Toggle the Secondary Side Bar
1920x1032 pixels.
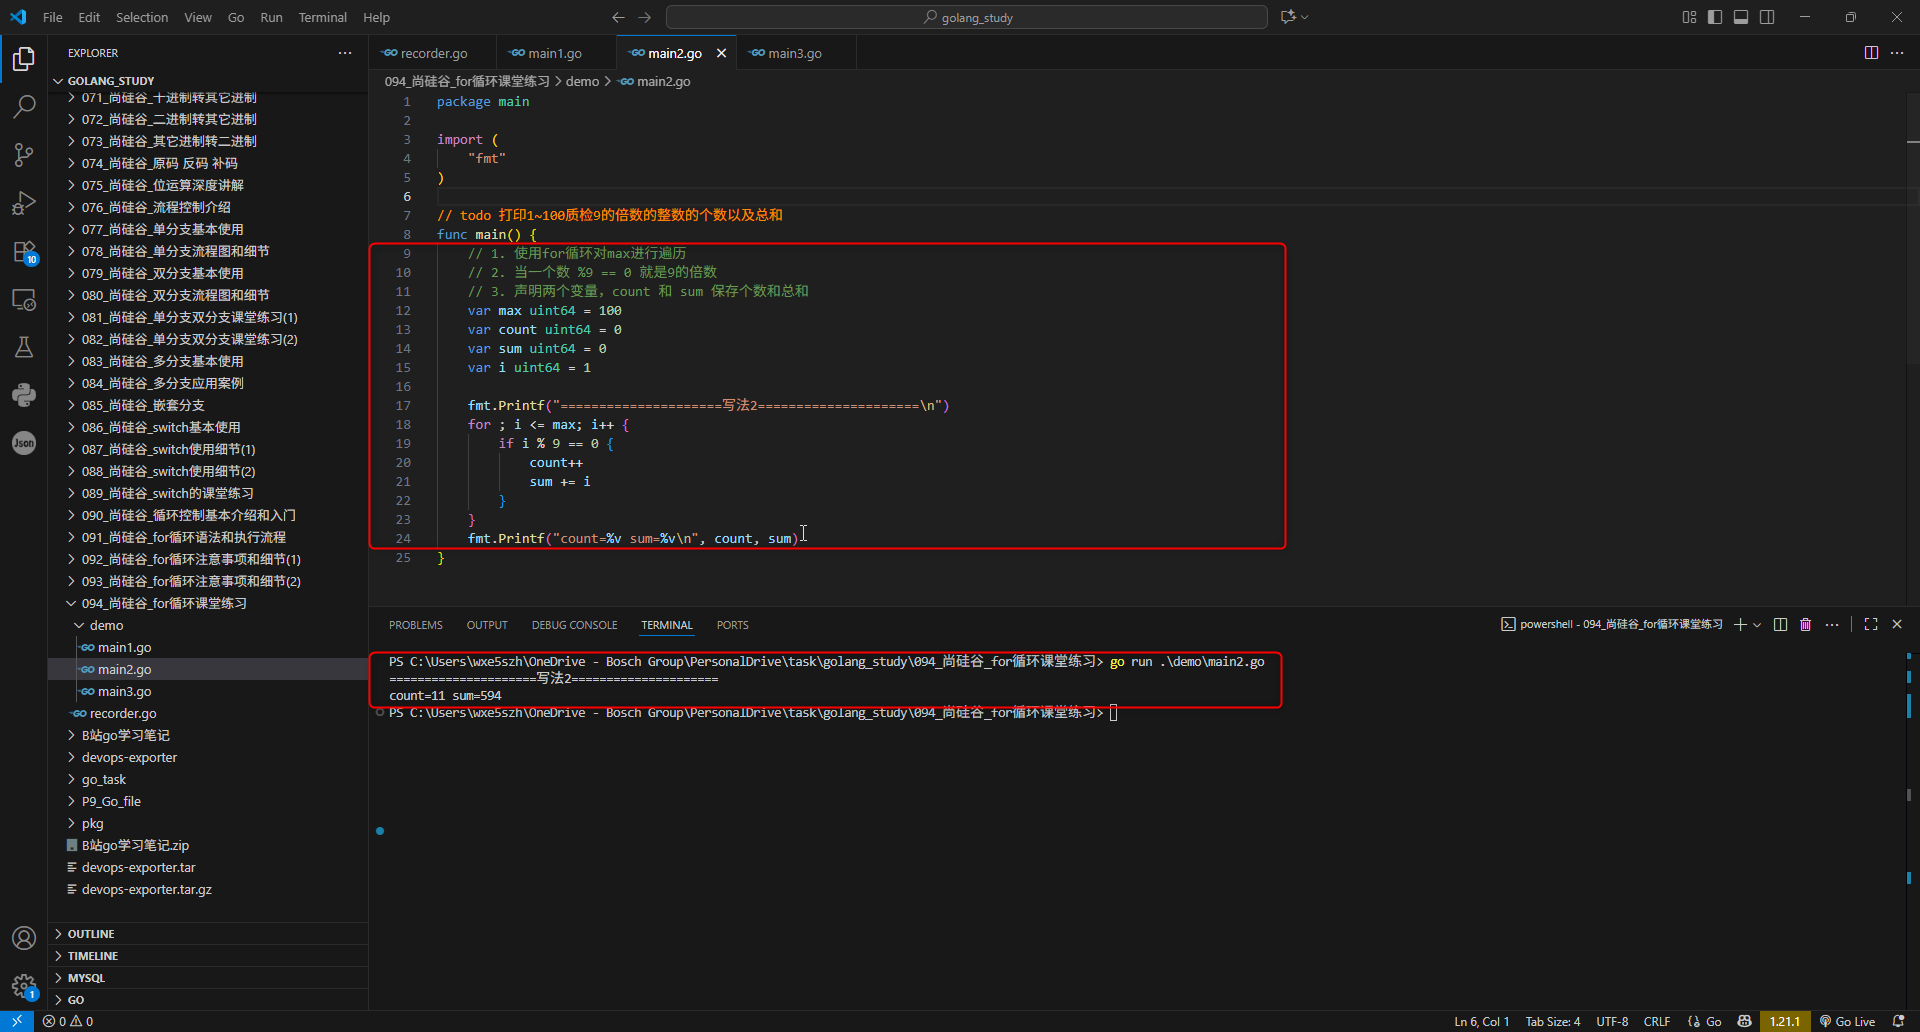(x=1767, y=17)
